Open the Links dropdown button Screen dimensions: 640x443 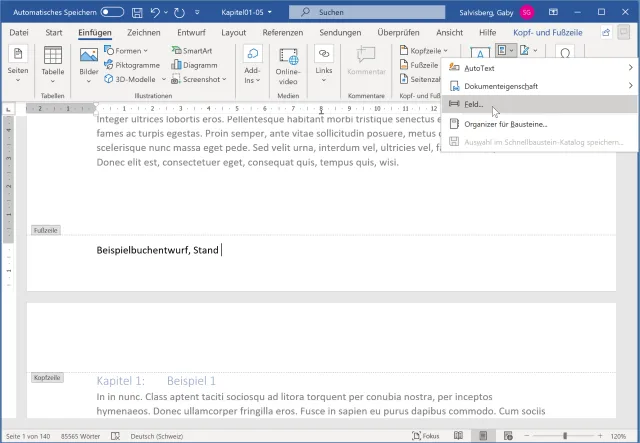[x=324, y=65]
